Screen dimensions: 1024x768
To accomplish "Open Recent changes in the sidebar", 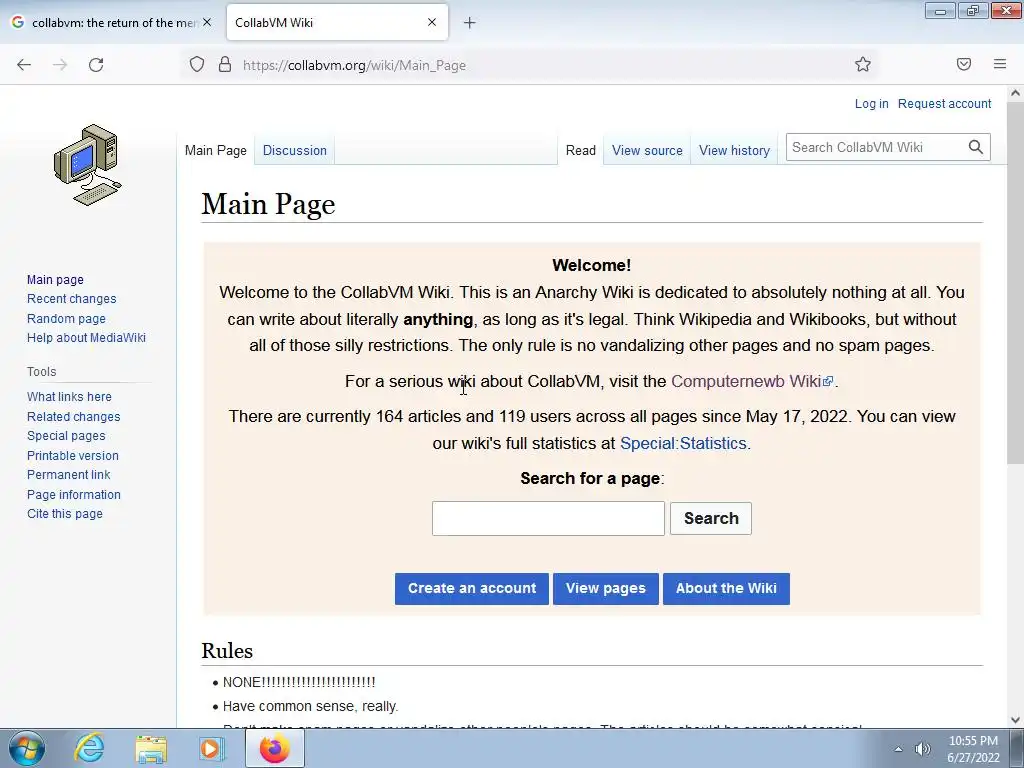I will 71,299.
